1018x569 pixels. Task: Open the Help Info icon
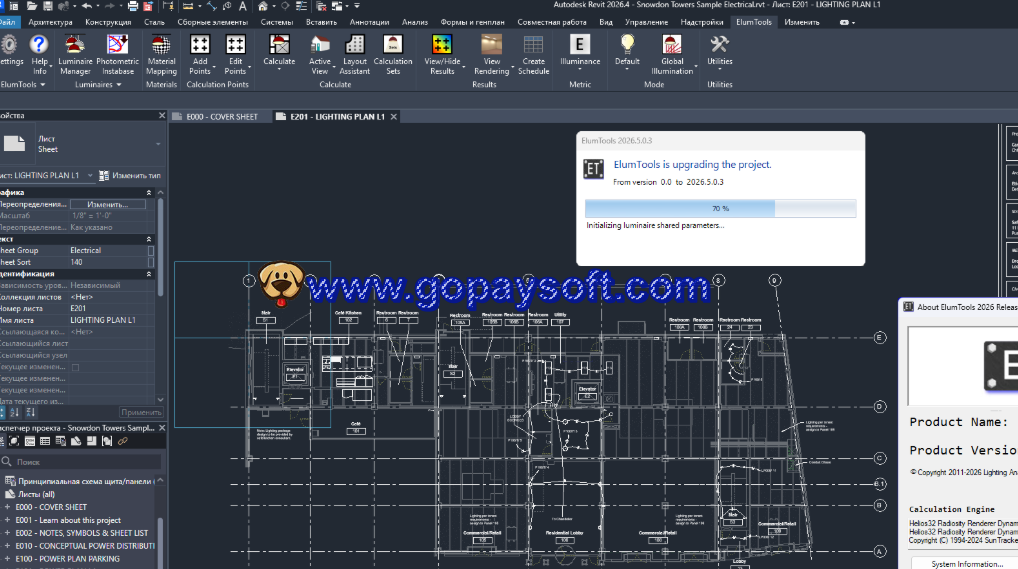(39, 53)
